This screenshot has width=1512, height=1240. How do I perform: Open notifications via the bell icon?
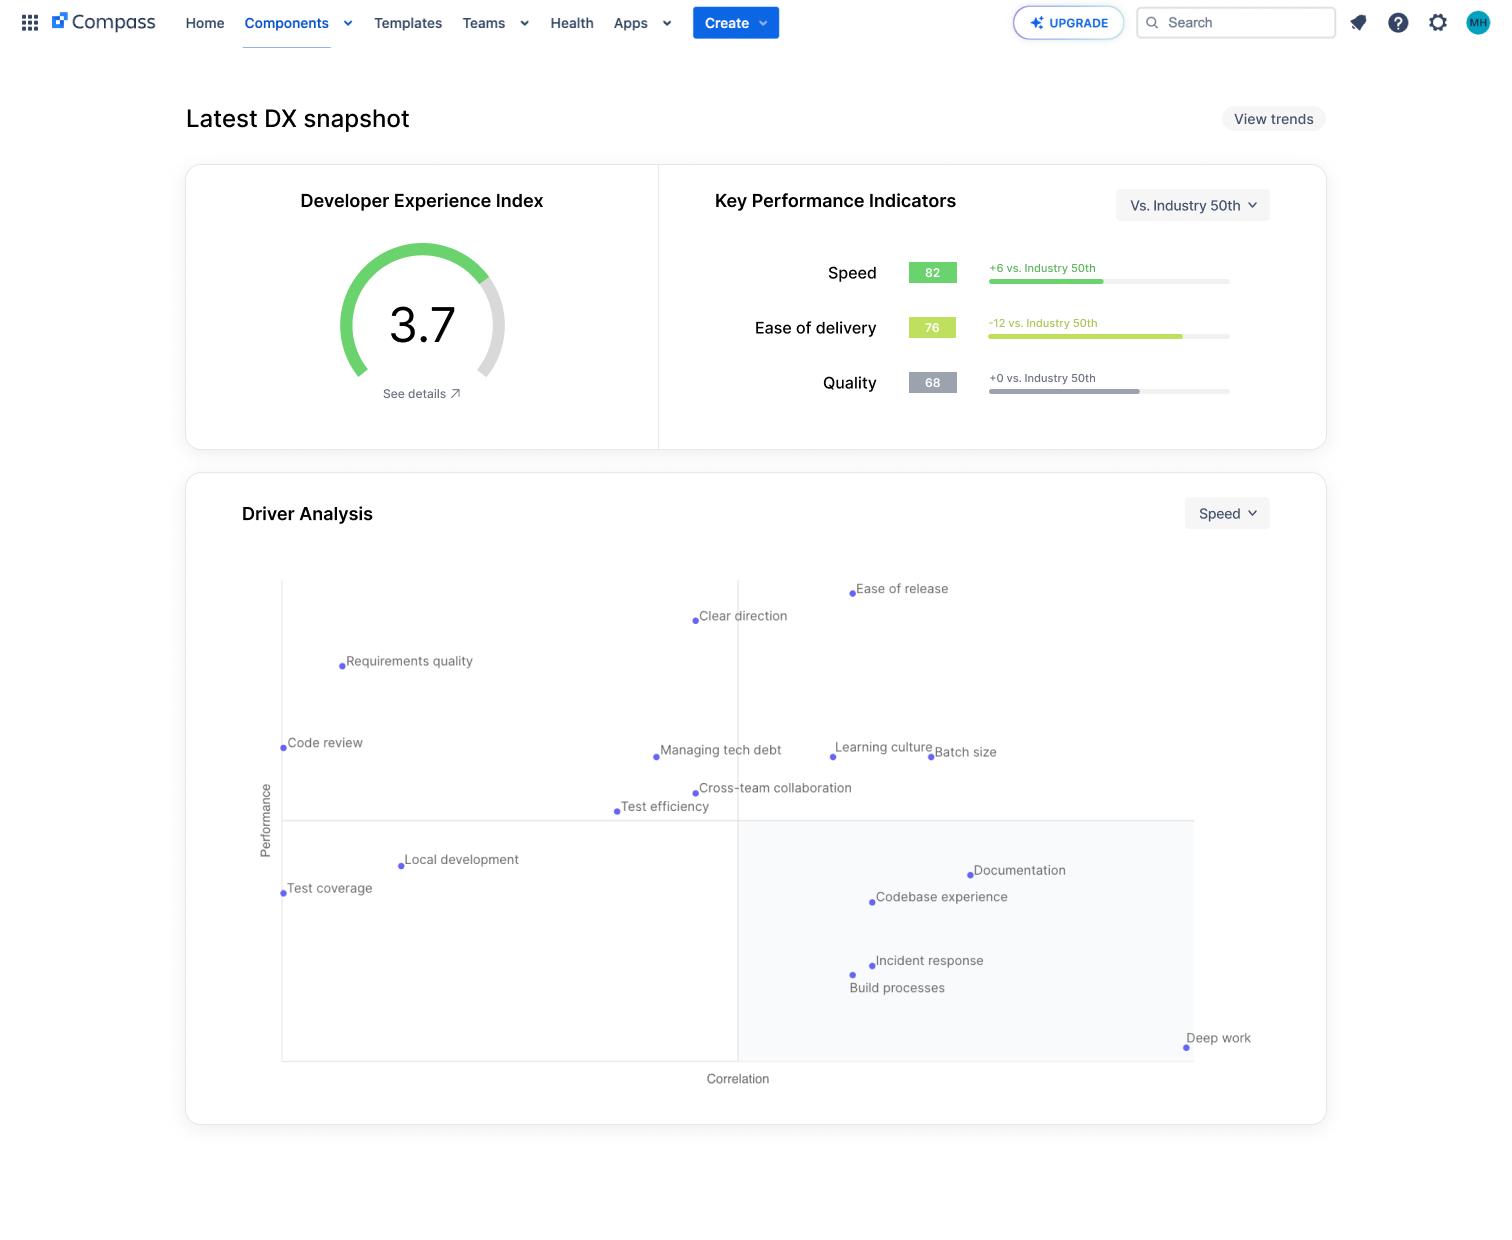coord(1358,22)
